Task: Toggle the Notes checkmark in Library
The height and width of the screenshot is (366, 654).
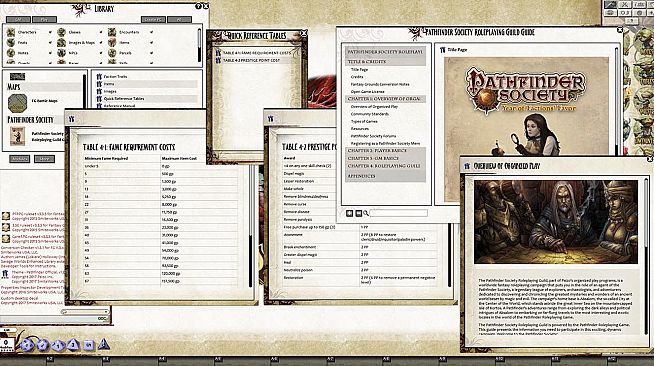Action: click(x=50, y=53)
